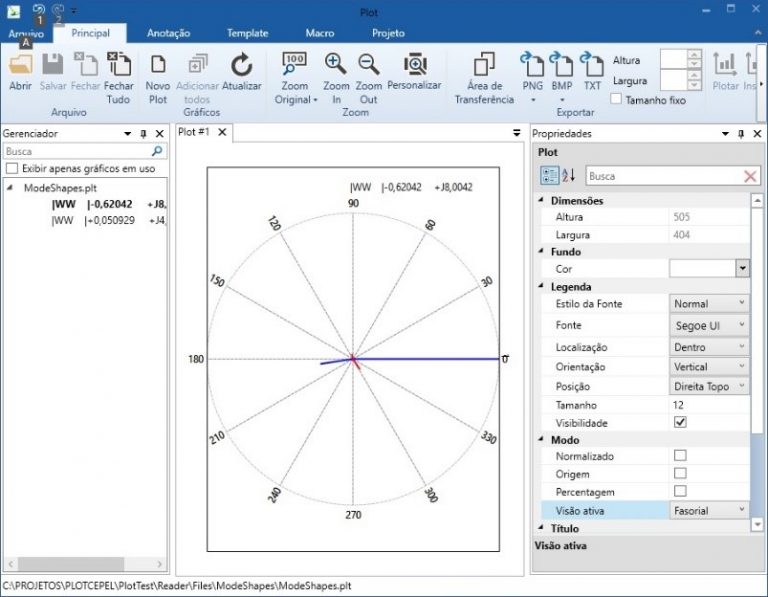This screenshot has height=597, width=768.
Task: Click the Abrir folder icon
Action: (20, 66)
